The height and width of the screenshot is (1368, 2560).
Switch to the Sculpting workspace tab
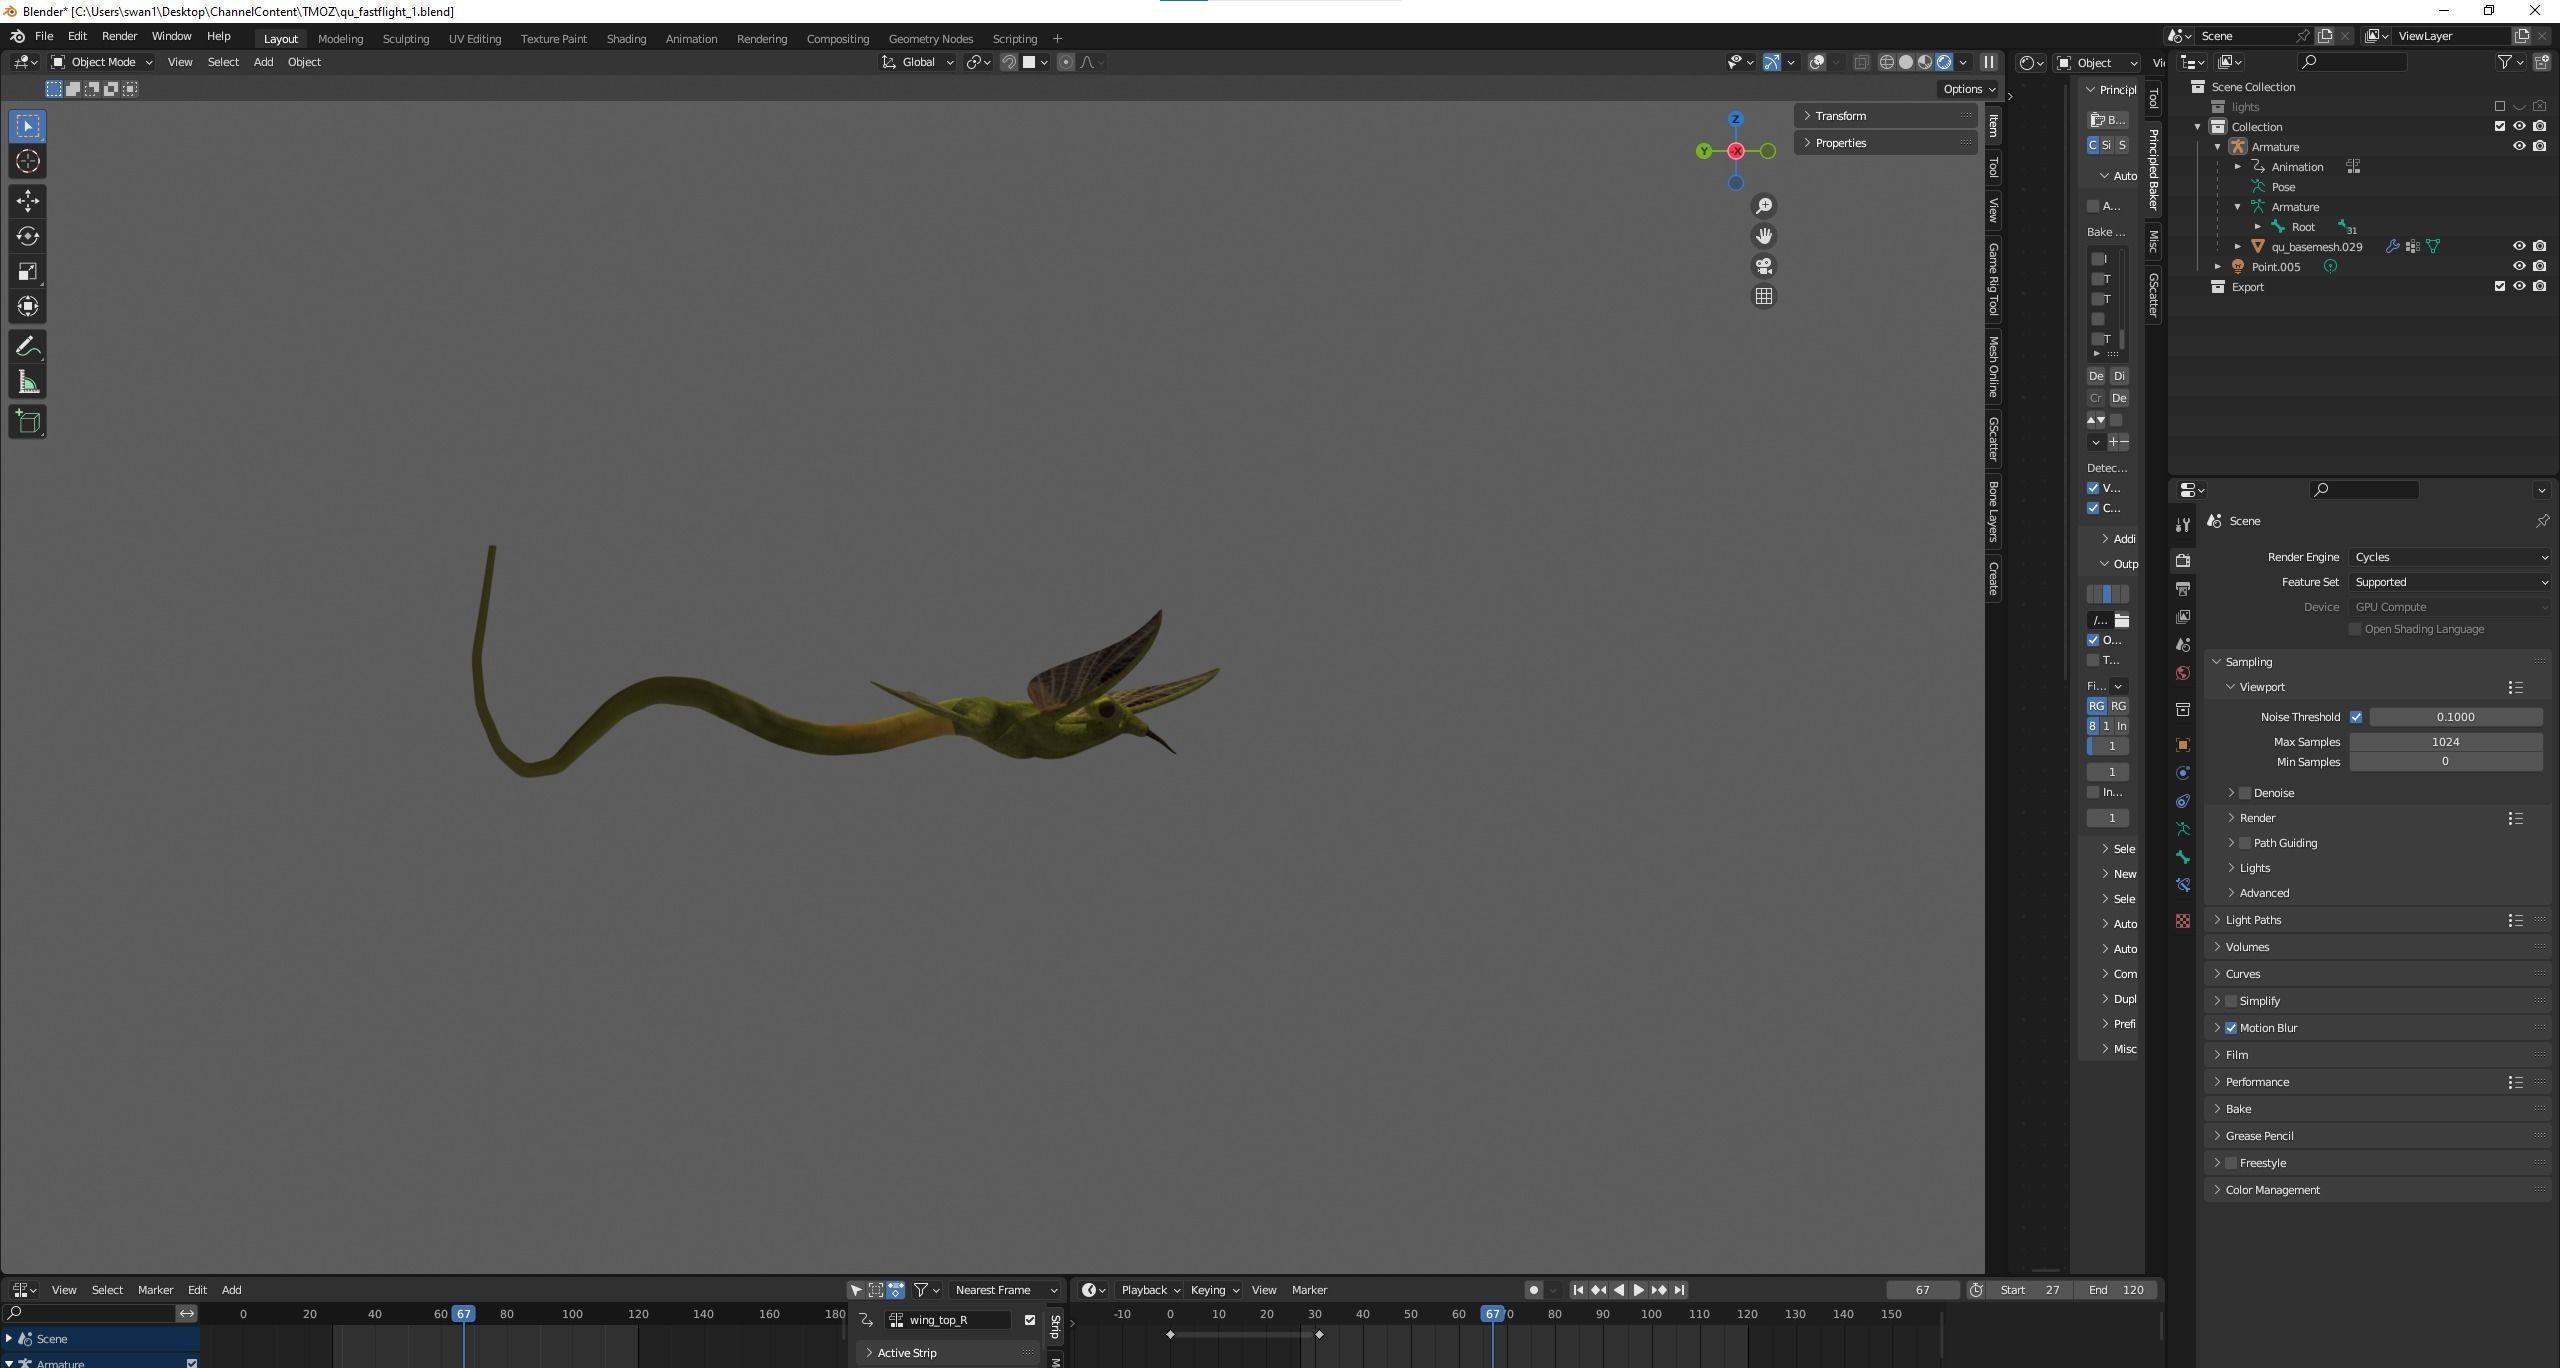tap(405, 39)
